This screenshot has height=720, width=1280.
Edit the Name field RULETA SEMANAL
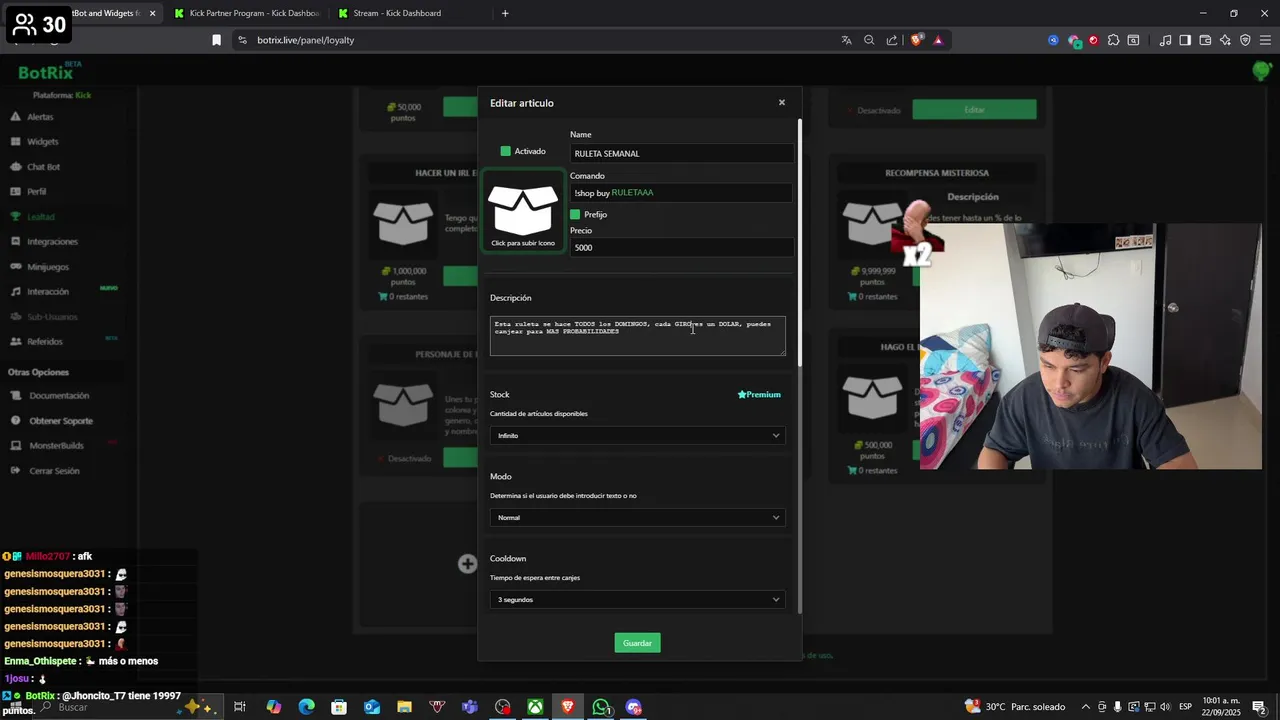coord(682,153)
